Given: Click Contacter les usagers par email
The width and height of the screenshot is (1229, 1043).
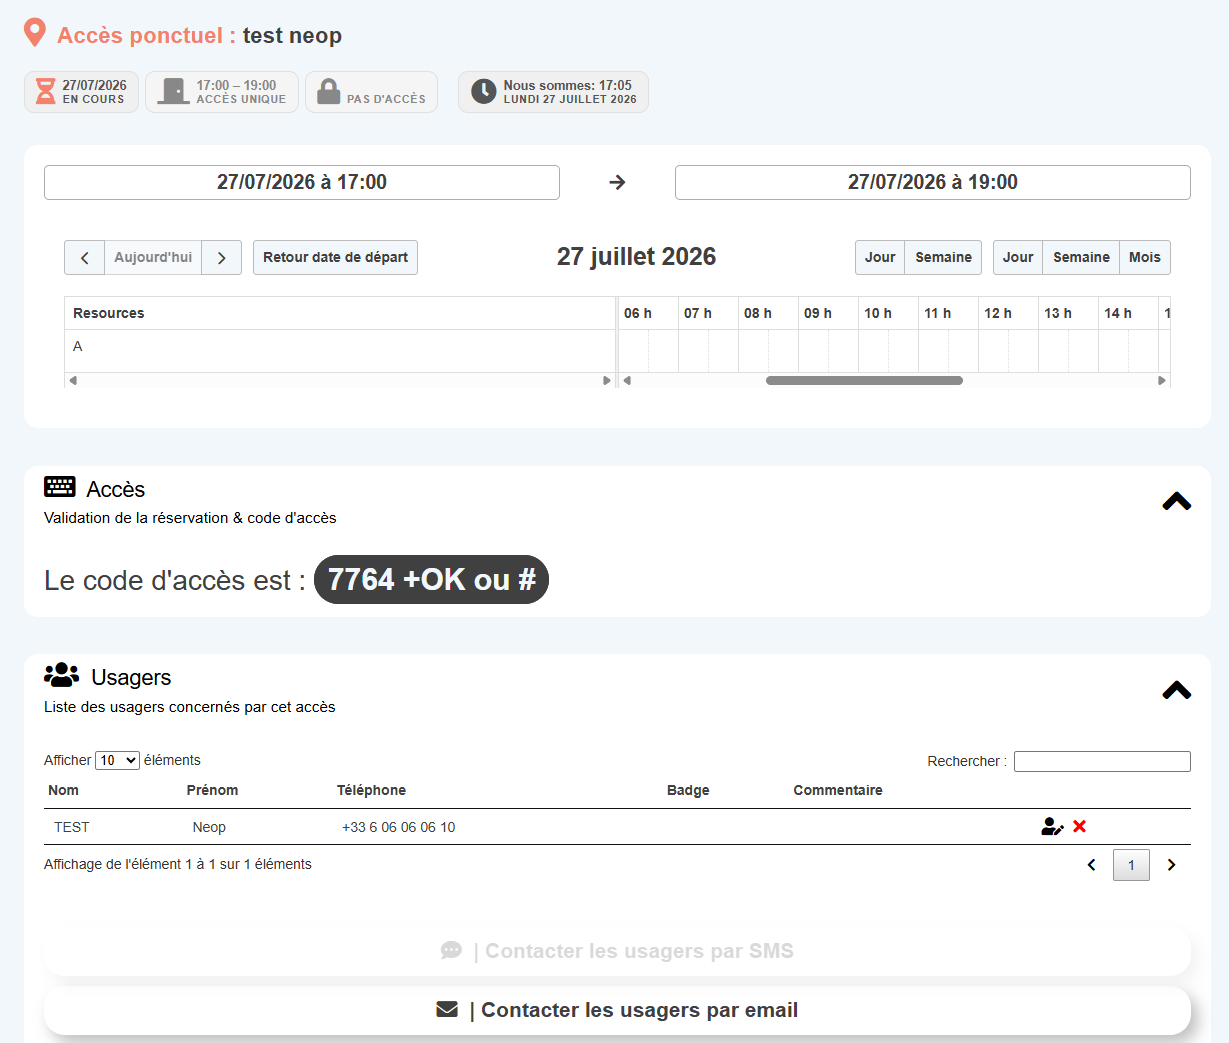Looking at the screenshot, I should (617, 1010).
